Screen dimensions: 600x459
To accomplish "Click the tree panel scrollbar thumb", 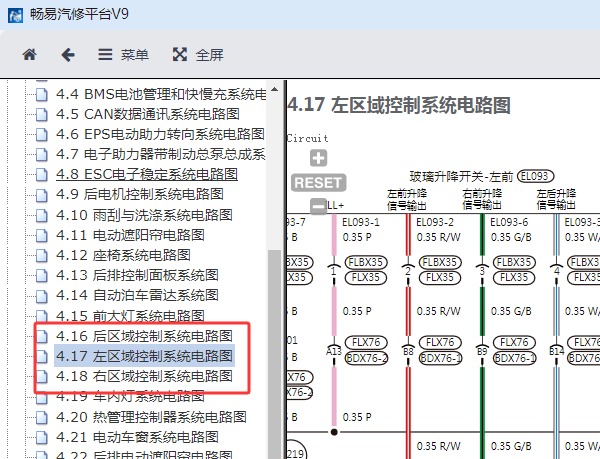I will pyautogui.click(x=274, y=354).
